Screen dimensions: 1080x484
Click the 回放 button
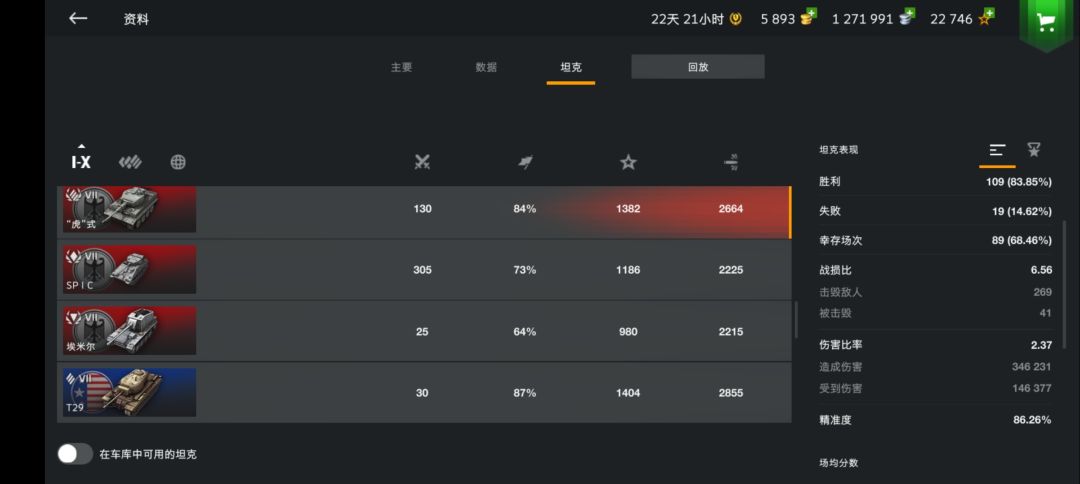pyautogui.click(x=697, y=67)
